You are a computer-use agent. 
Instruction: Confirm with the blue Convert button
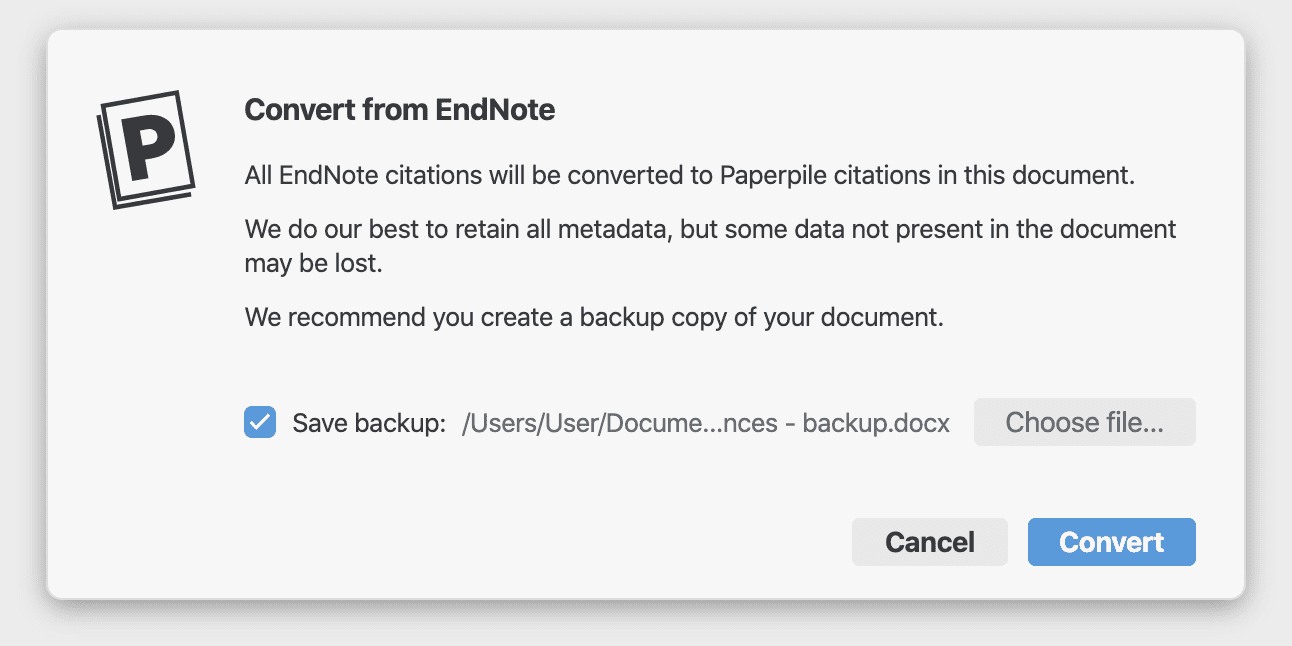1111,542
